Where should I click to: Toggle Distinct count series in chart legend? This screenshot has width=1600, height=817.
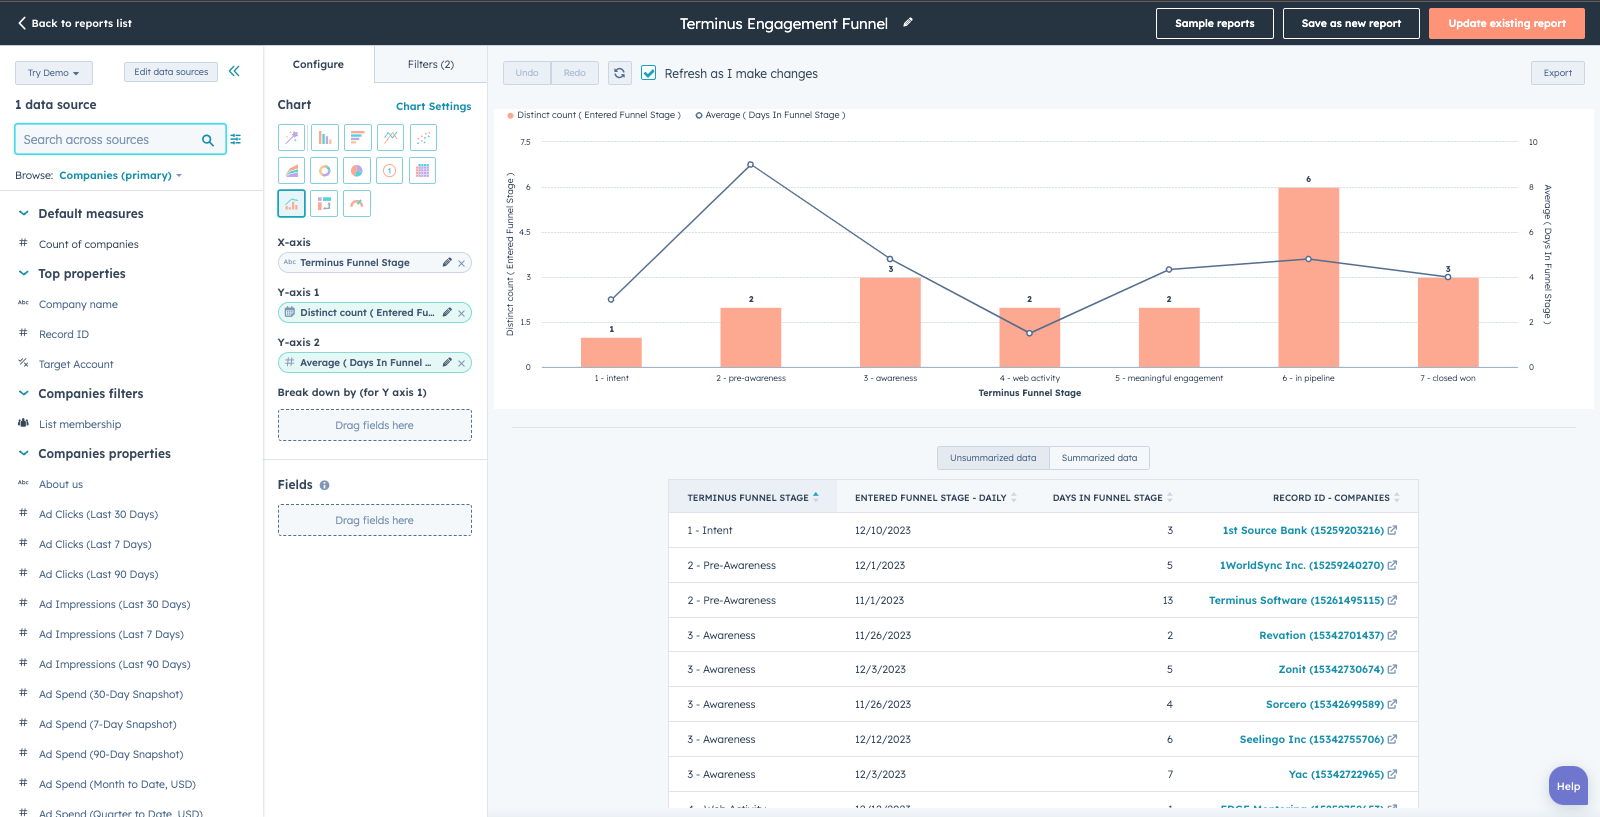[594, 115]
